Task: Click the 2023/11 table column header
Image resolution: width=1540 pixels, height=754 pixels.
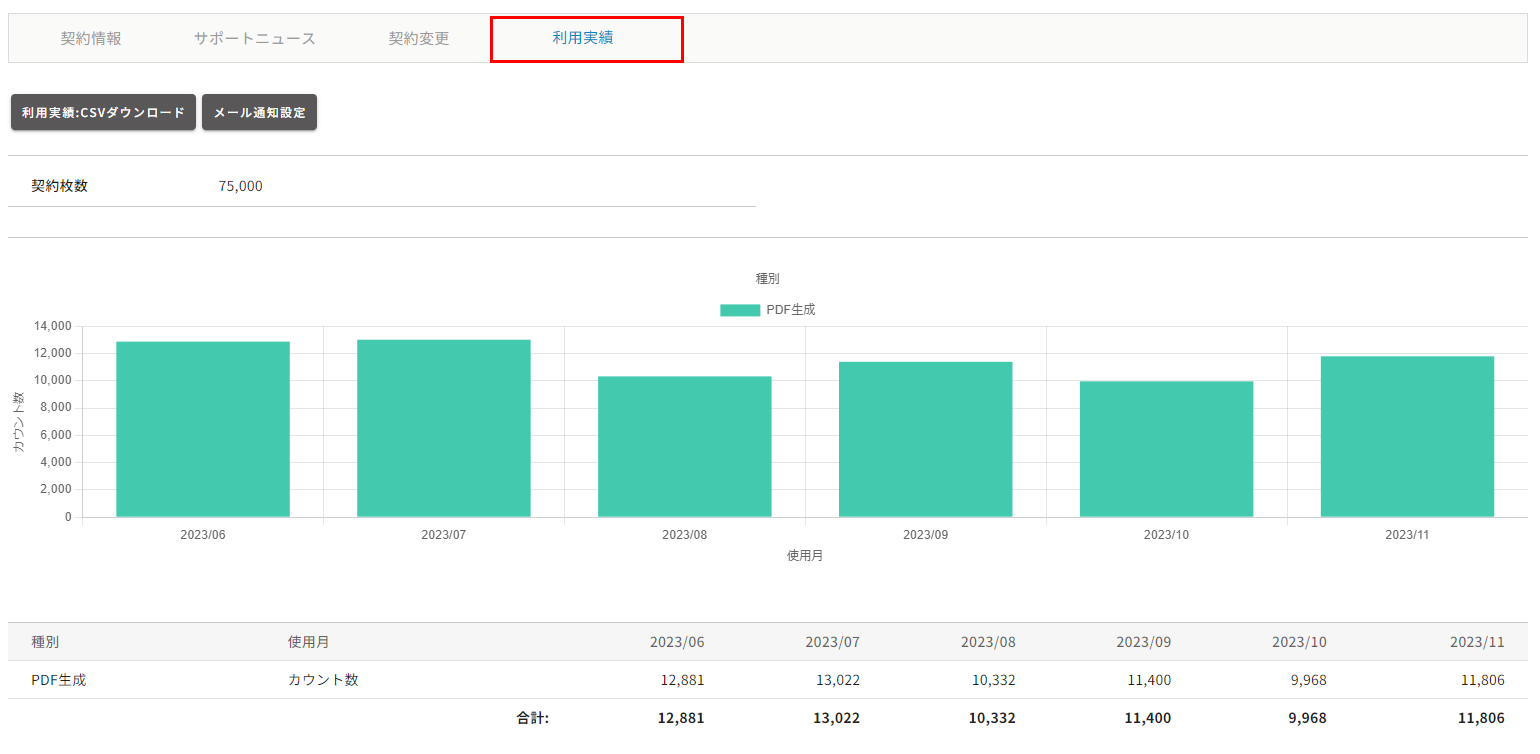Action: pyautogui.click(x=1476, y=642)
